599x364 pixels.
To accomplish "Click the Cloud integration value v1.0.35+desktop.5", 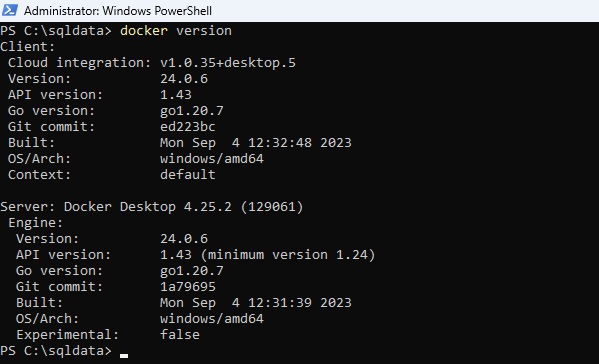I will 228,63.
